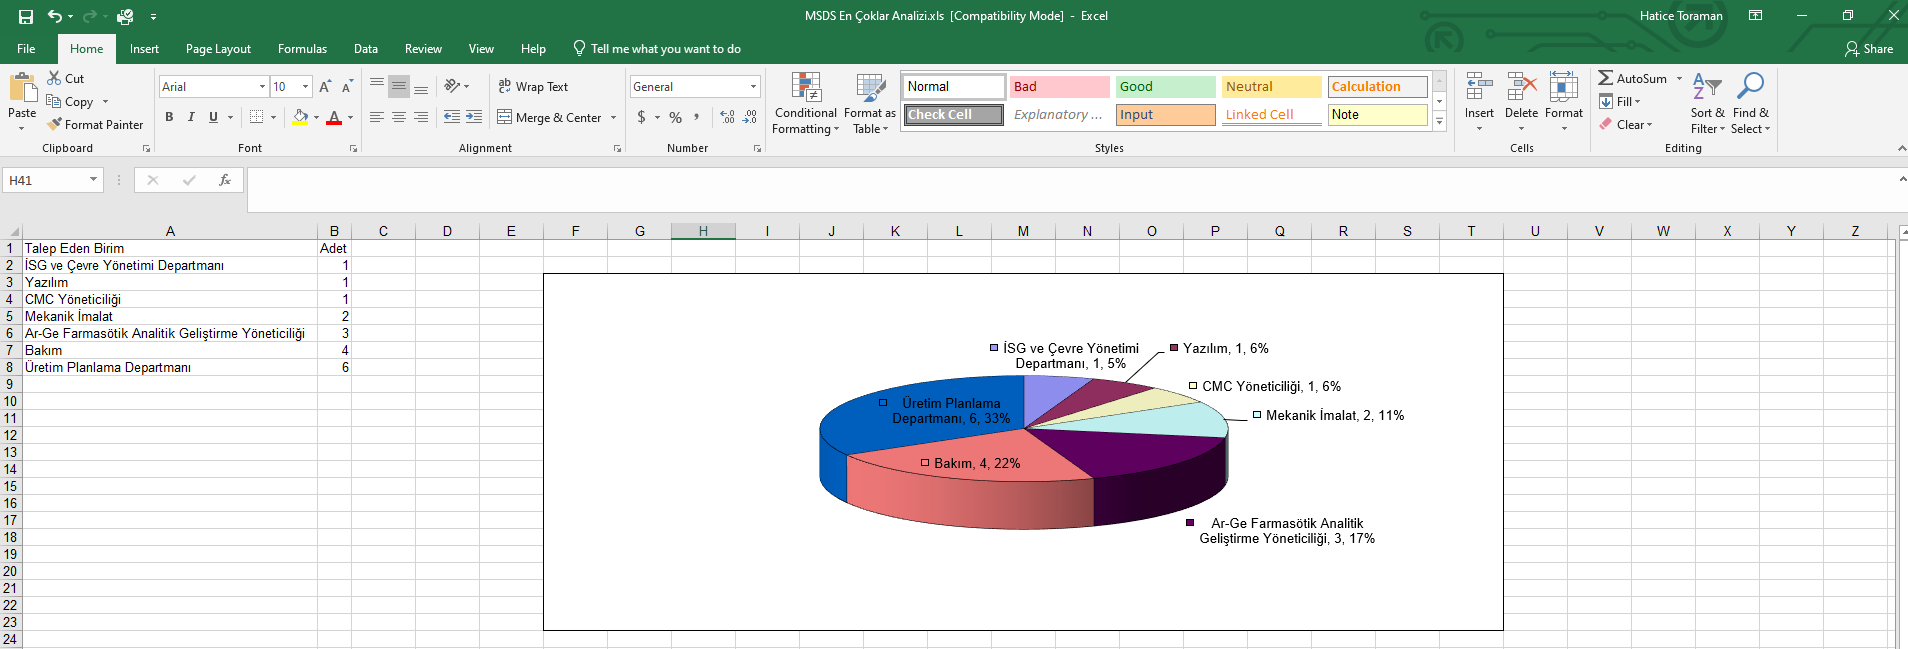
Task: Toggle Italic formatting
Action: (x=191, y=117)
